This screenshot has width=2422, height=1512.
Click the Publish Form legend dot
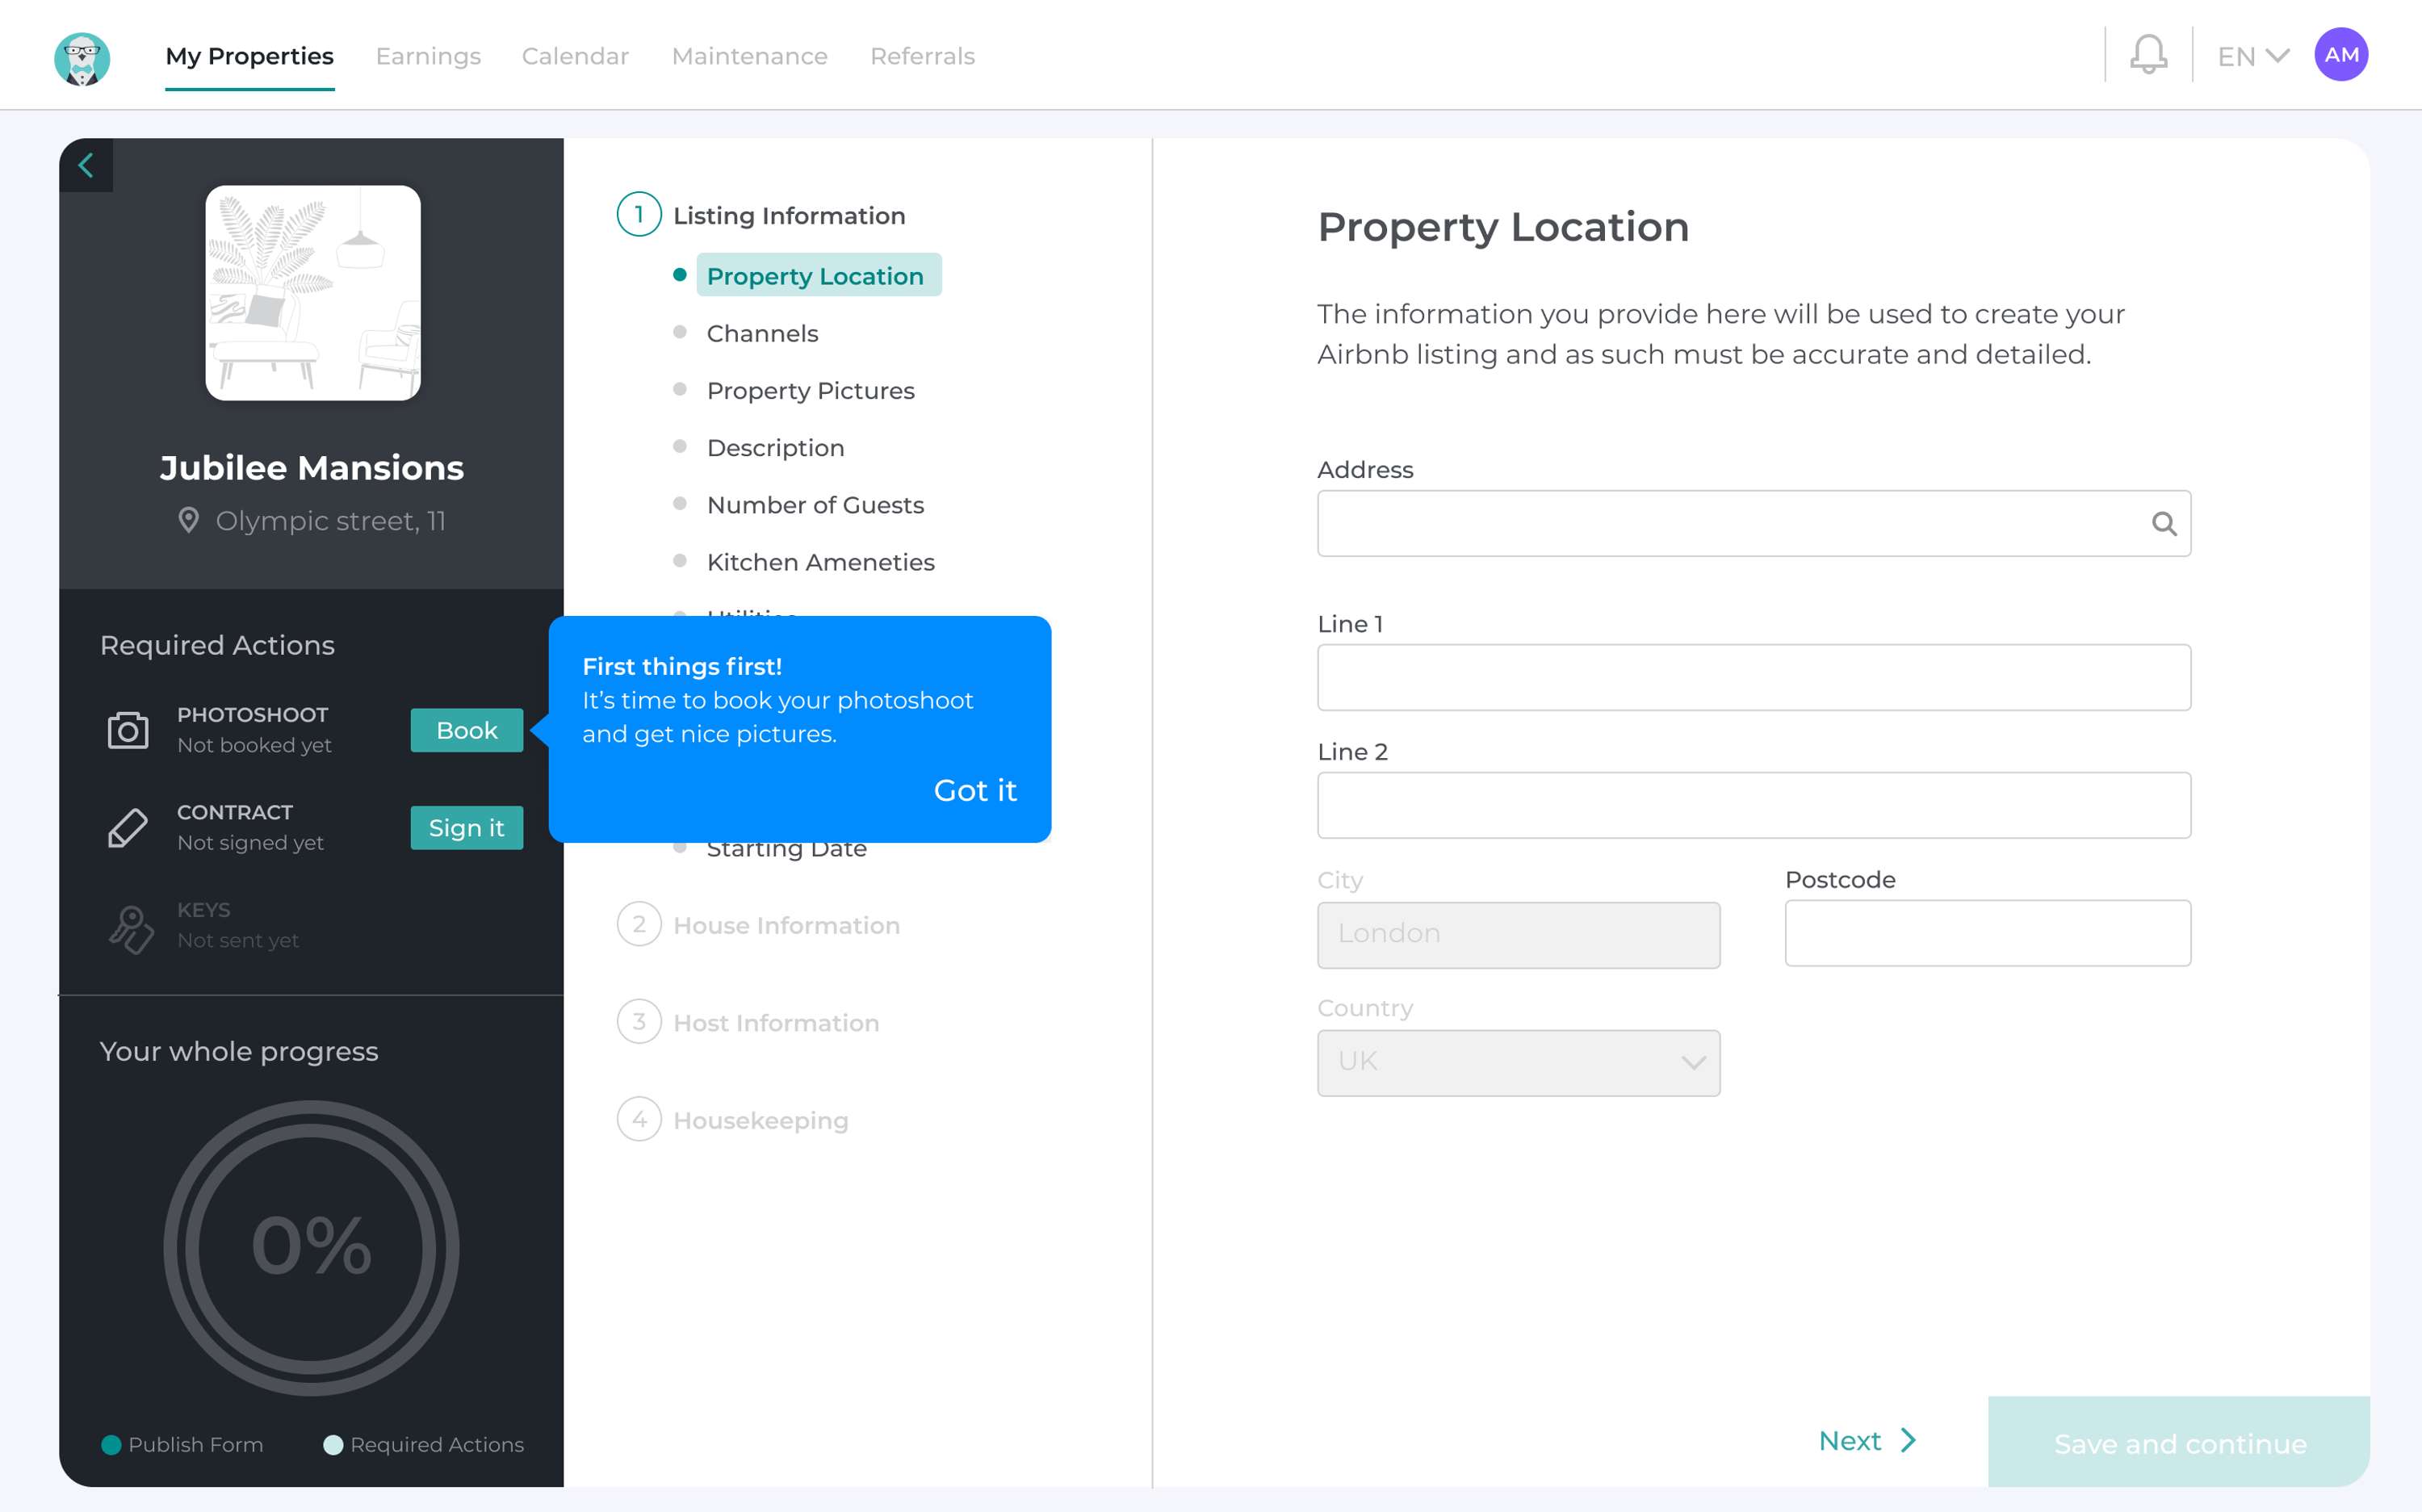pyautogui.click(x=111, y=1445)
